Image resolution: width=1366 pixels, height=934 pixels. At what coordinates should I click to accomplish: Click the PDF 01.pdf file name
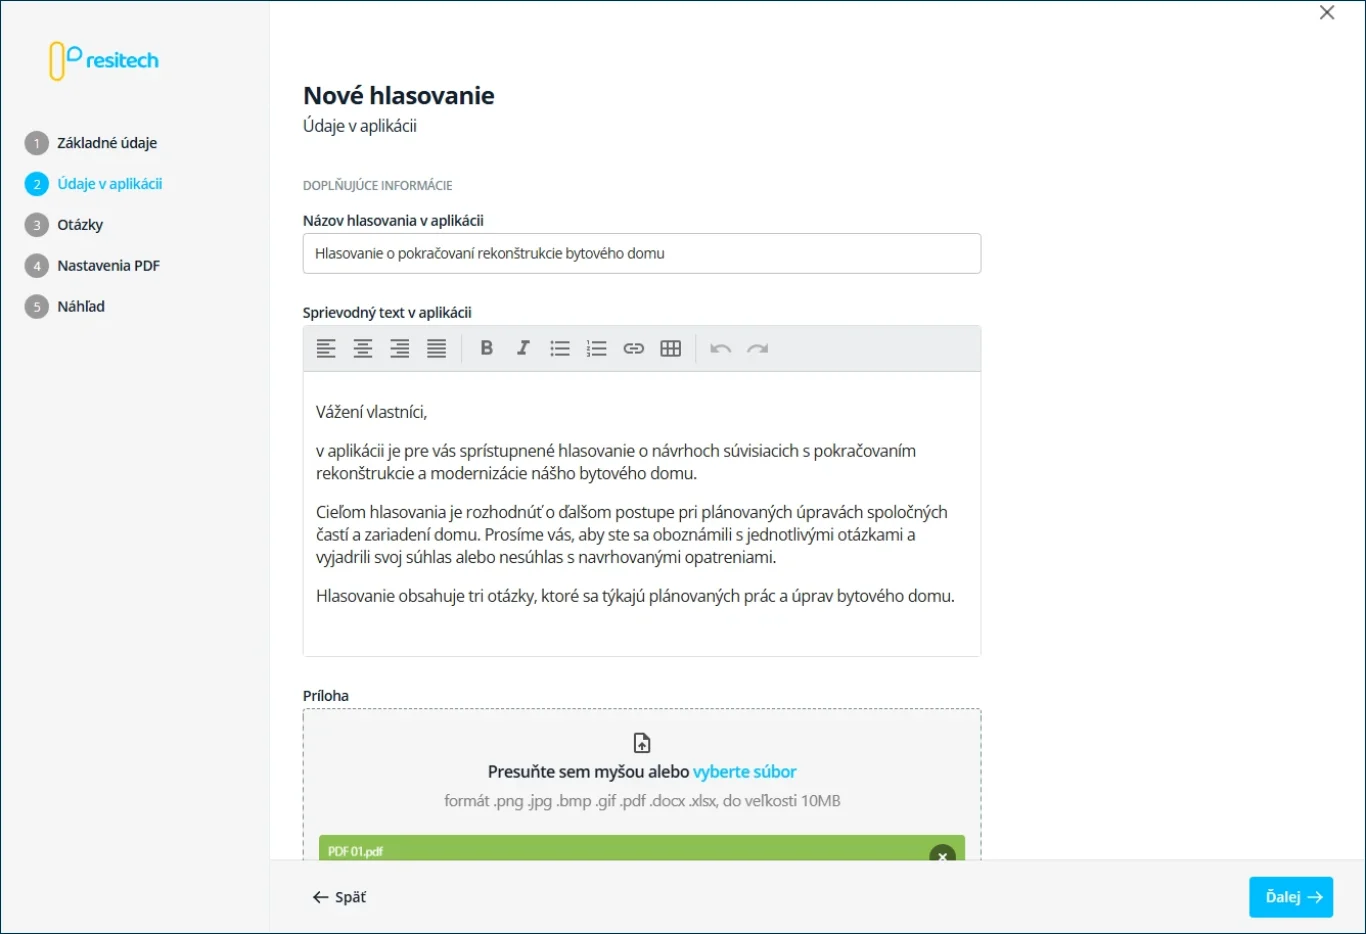point(355,852)
